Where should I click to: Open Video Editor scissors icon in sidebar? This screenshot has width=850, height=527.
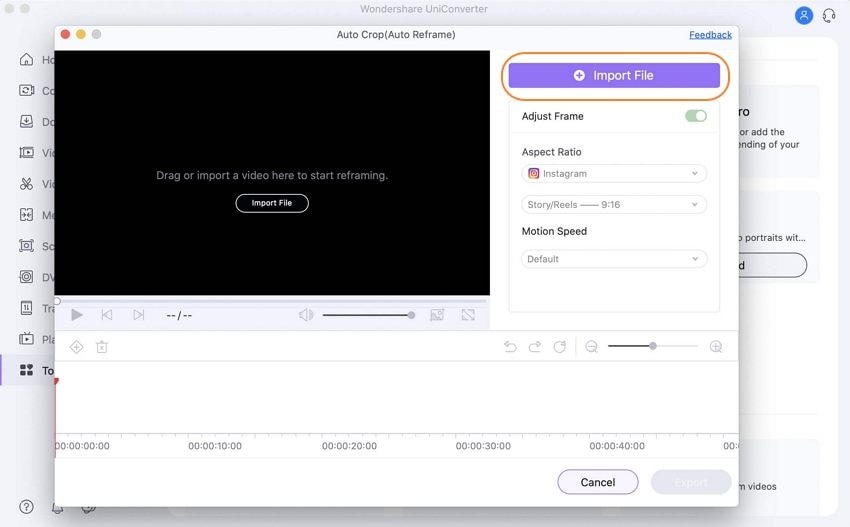26,184
